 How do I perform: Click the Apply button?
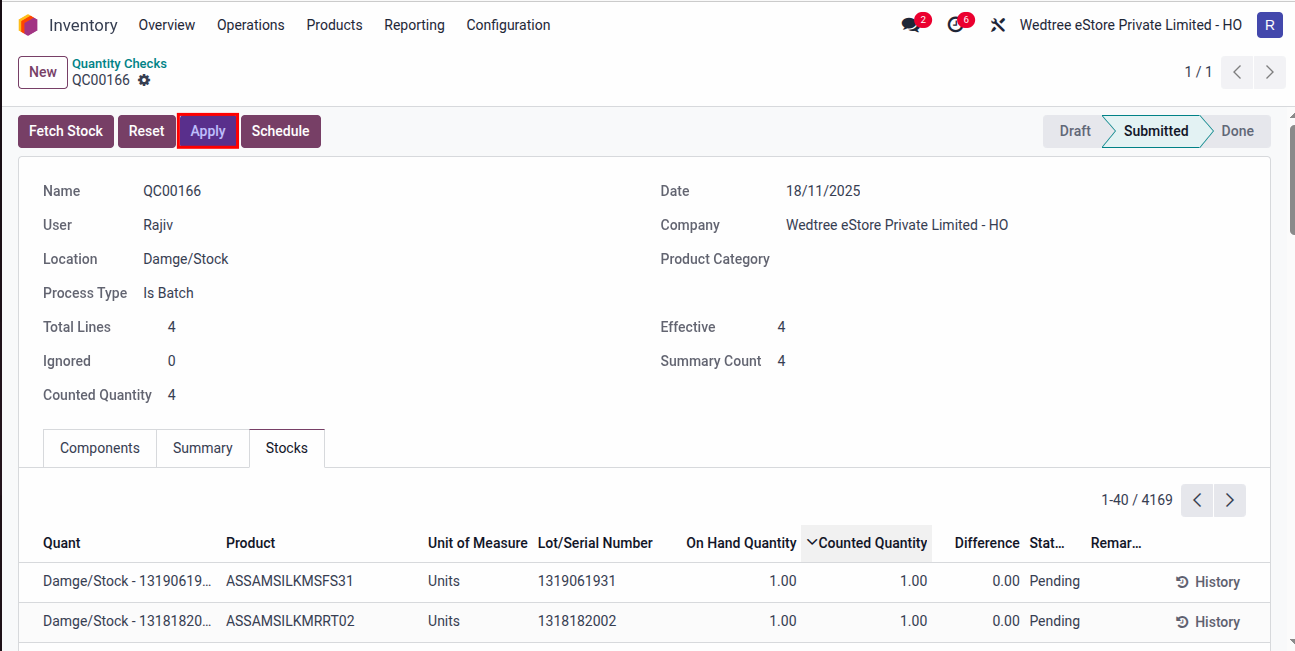208,131
